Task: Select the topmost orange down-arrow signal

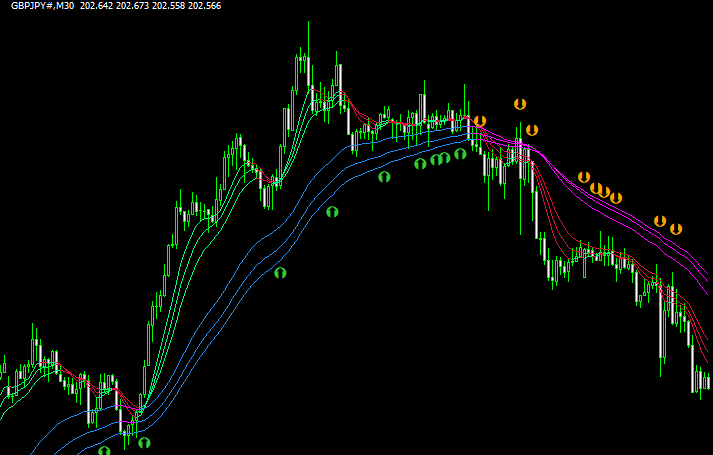Action: coord(519,103)
